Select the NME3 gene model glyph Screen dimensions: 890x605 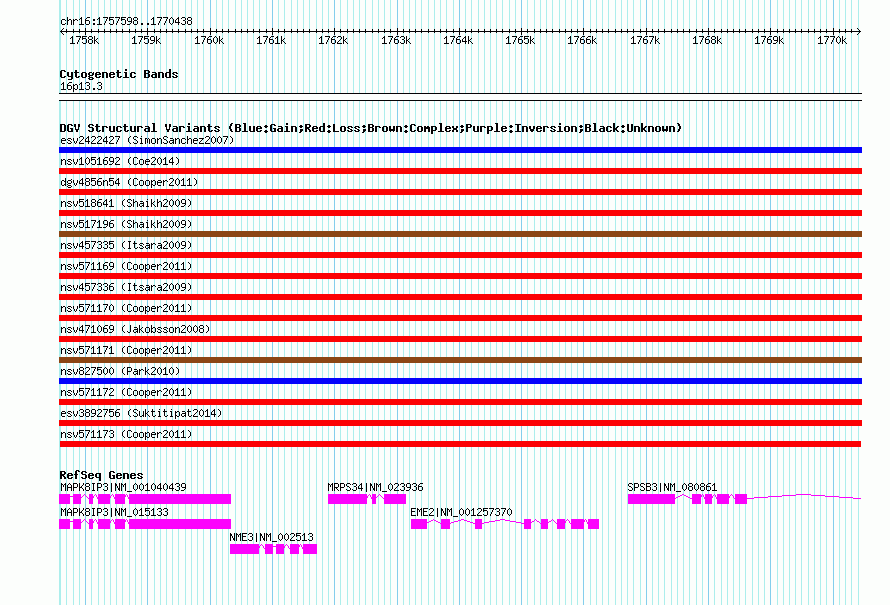click(x=274, y=549)
